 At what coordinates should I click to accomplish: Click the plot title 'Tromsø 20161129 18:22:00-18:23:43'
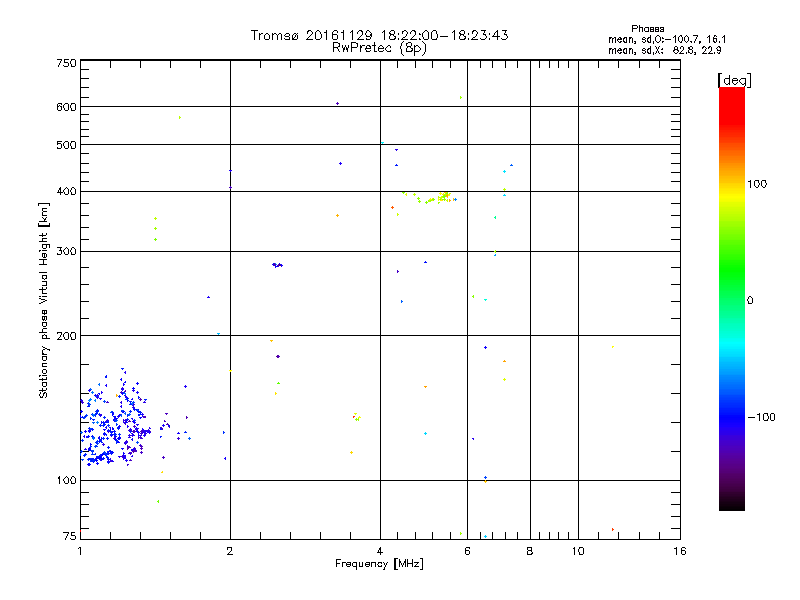coord(379,35)
